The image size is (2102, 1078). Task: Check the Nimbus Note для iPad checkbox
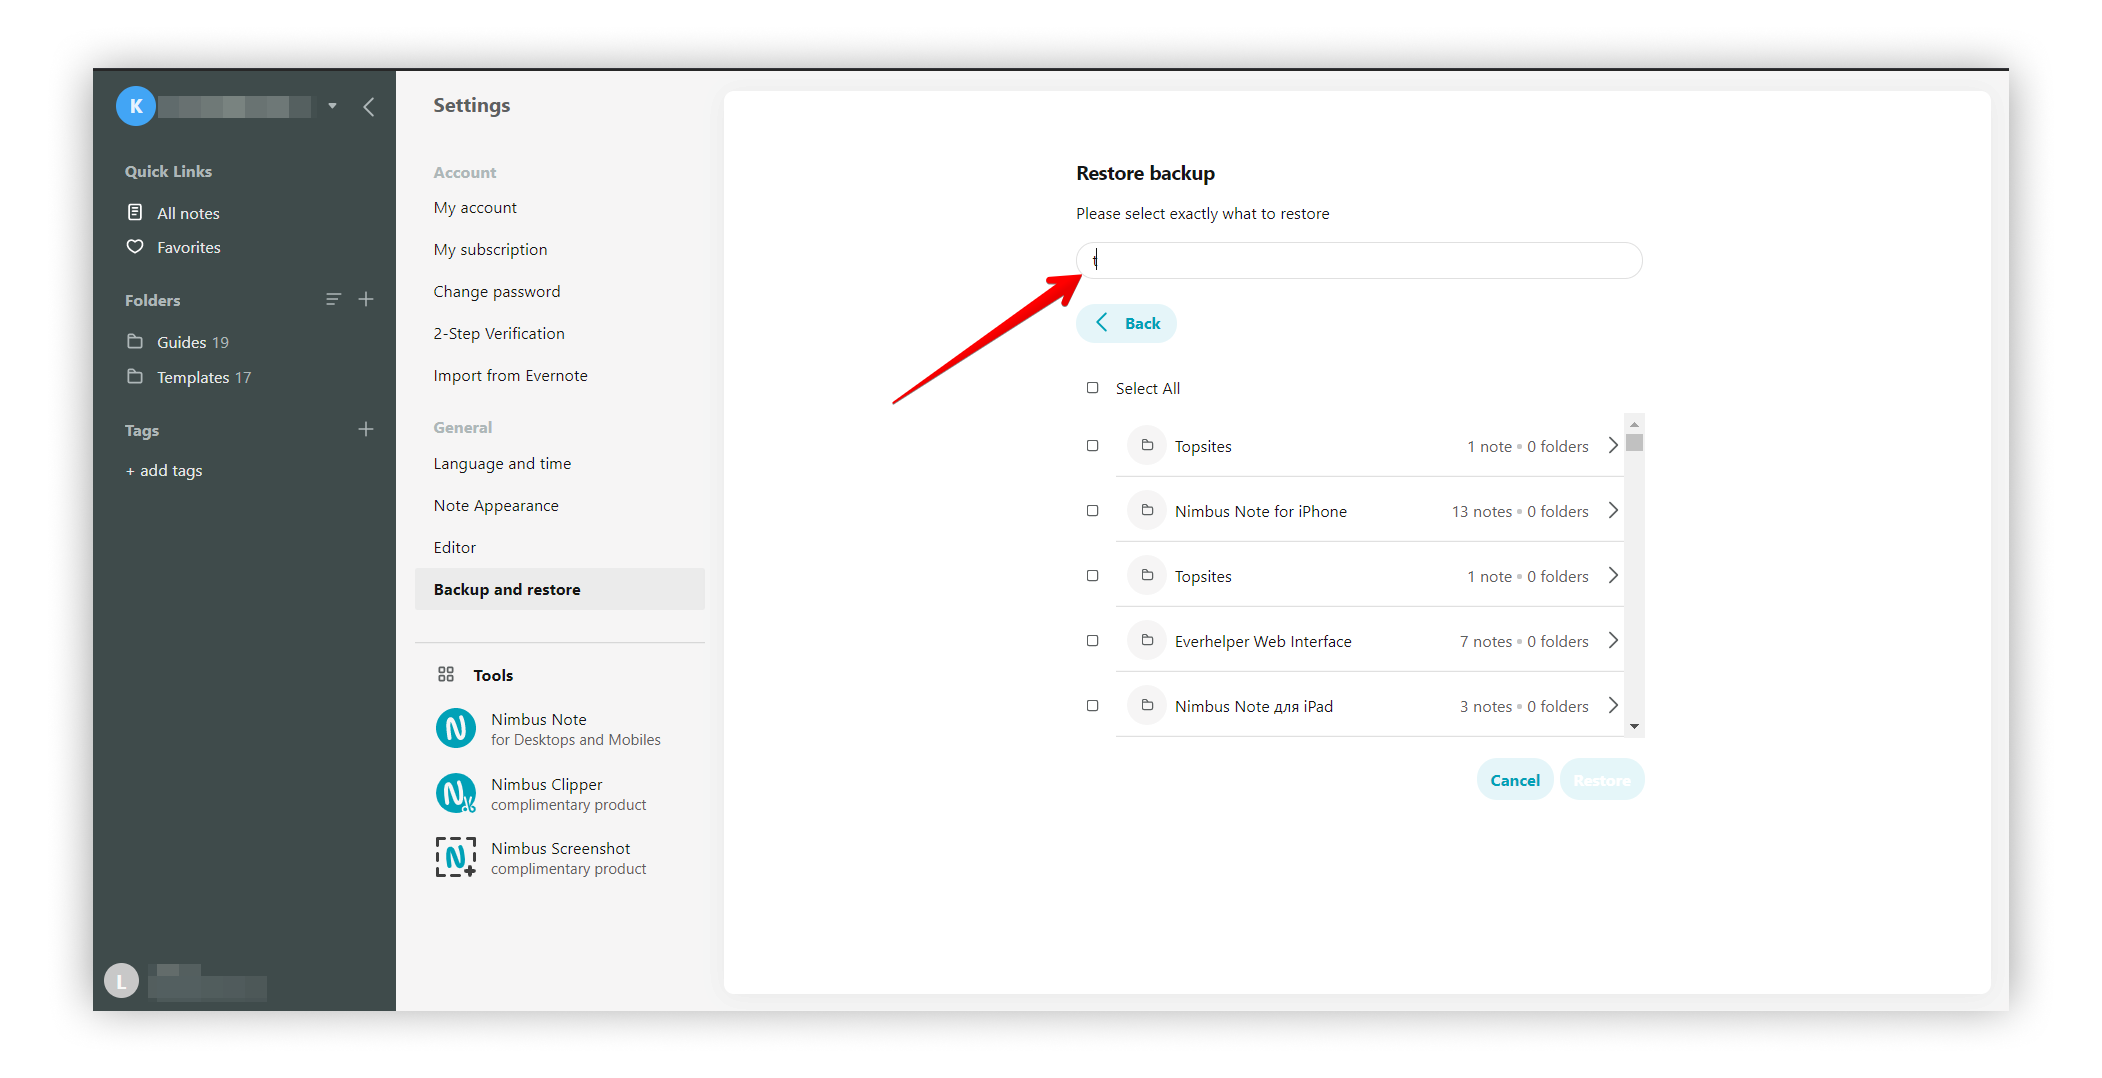point(1092,706)
